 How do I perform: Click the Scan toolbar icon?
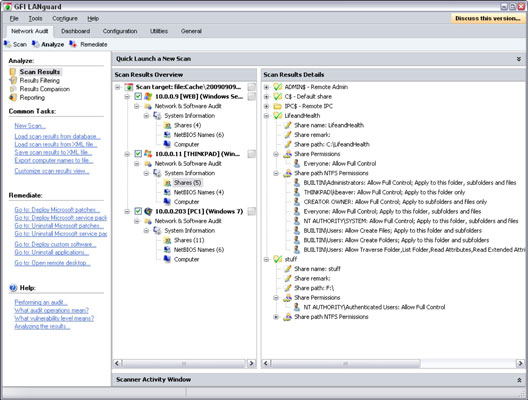tap(7, 44)
